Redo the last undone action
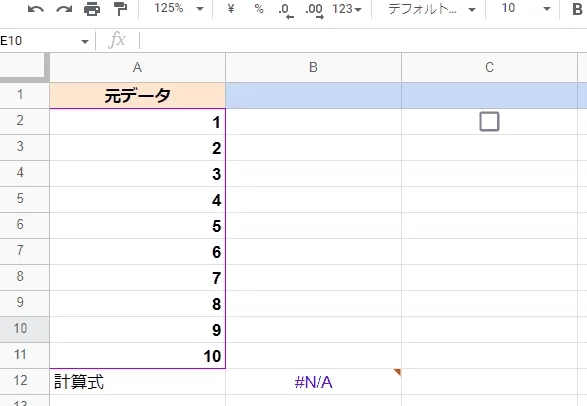587x406 pixels. (64, 9)
